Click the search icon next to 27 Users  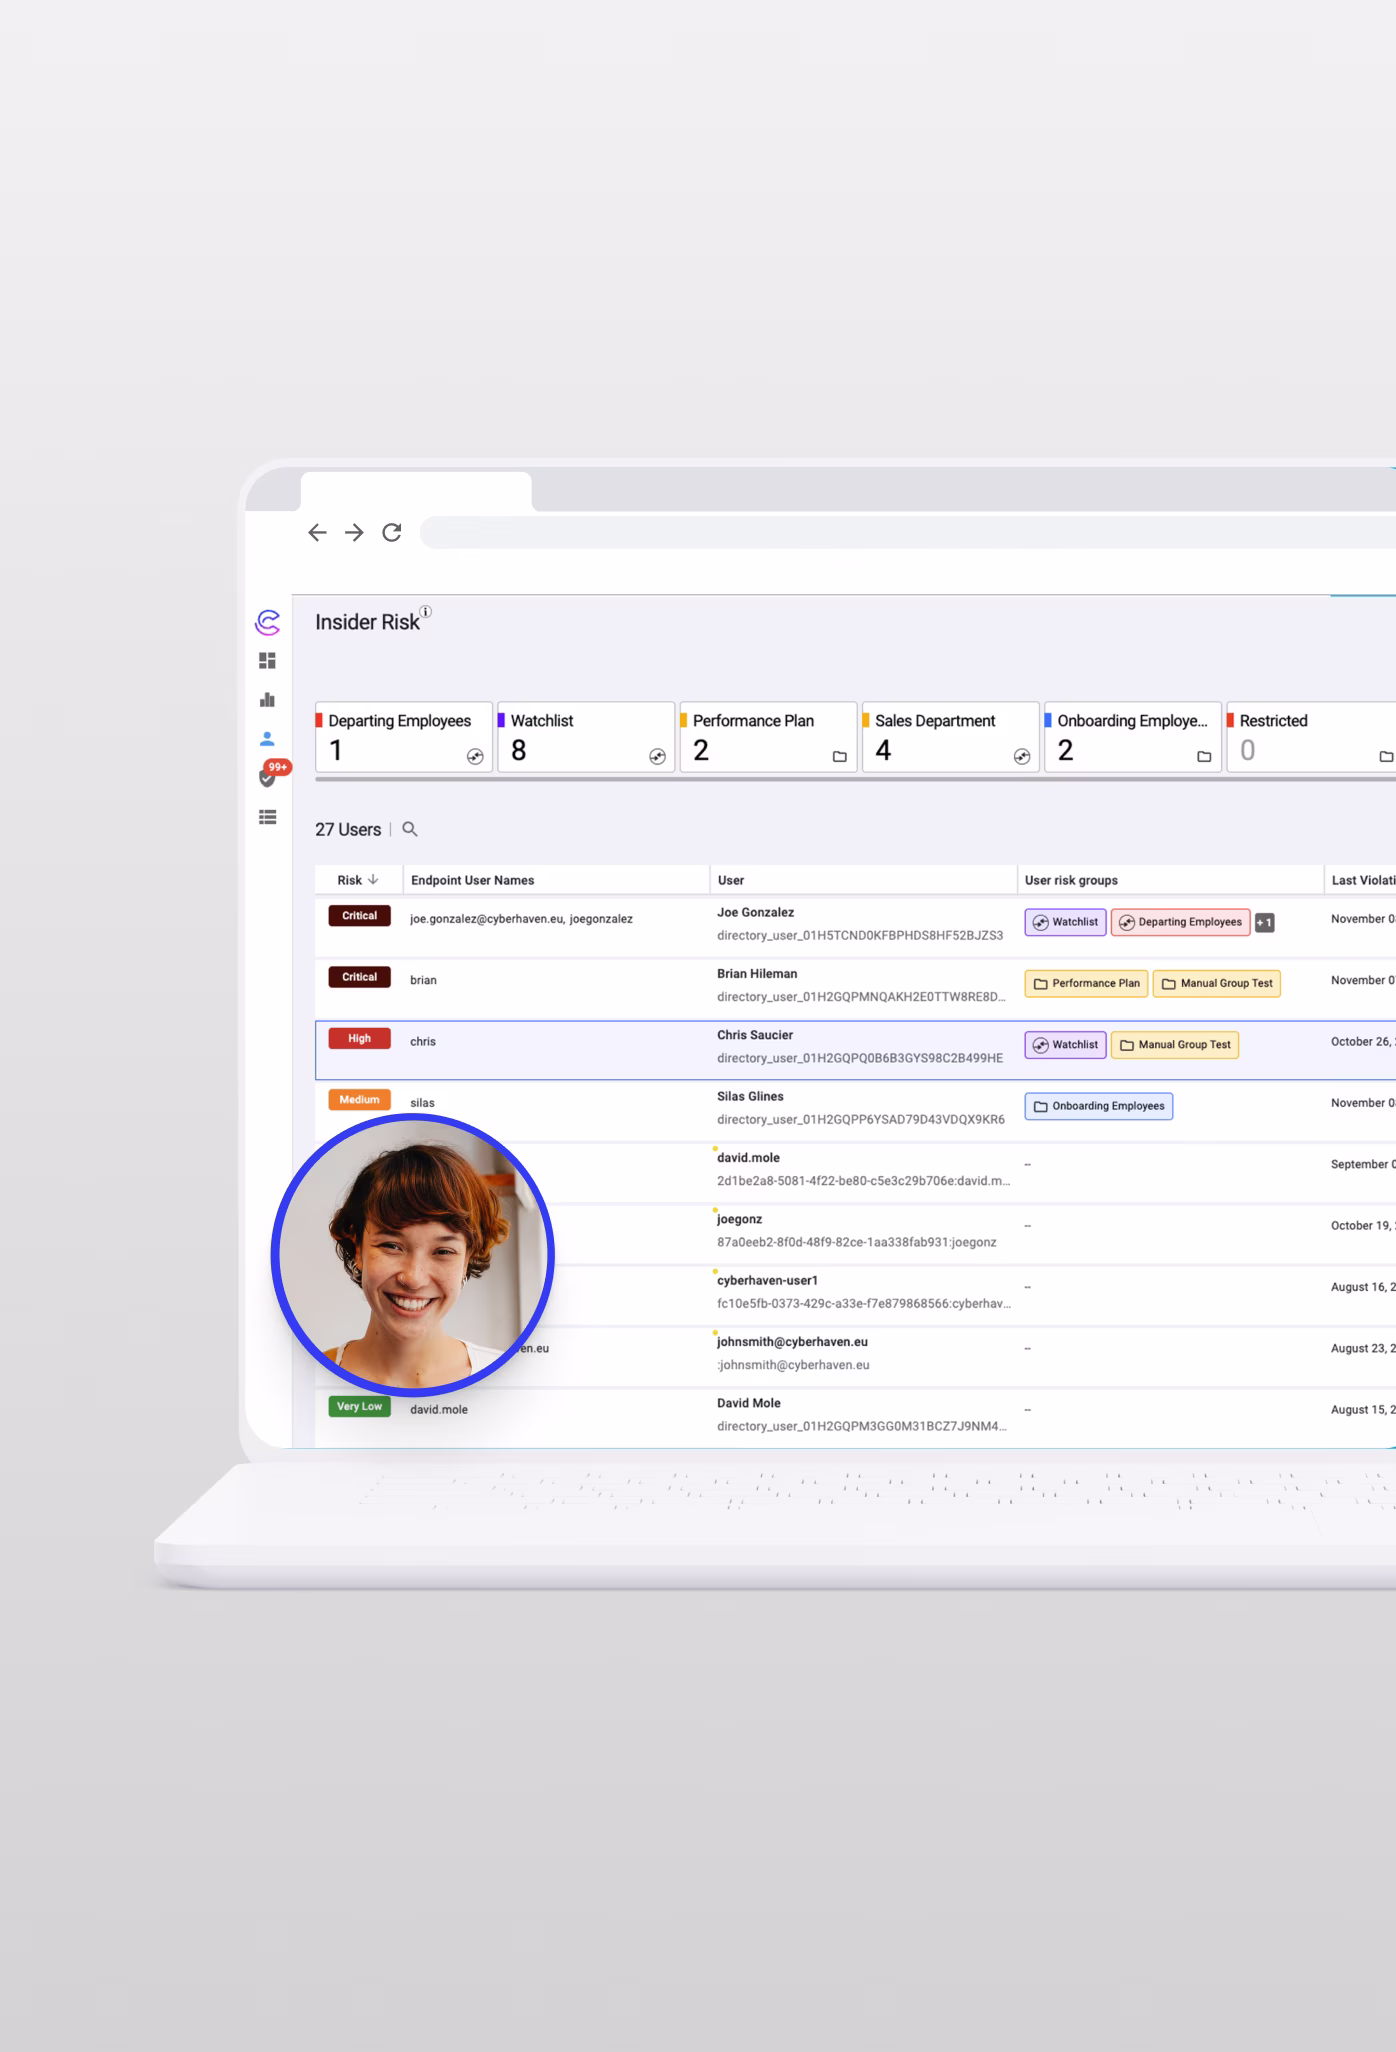pyautogui.click(x=410, y=829)
